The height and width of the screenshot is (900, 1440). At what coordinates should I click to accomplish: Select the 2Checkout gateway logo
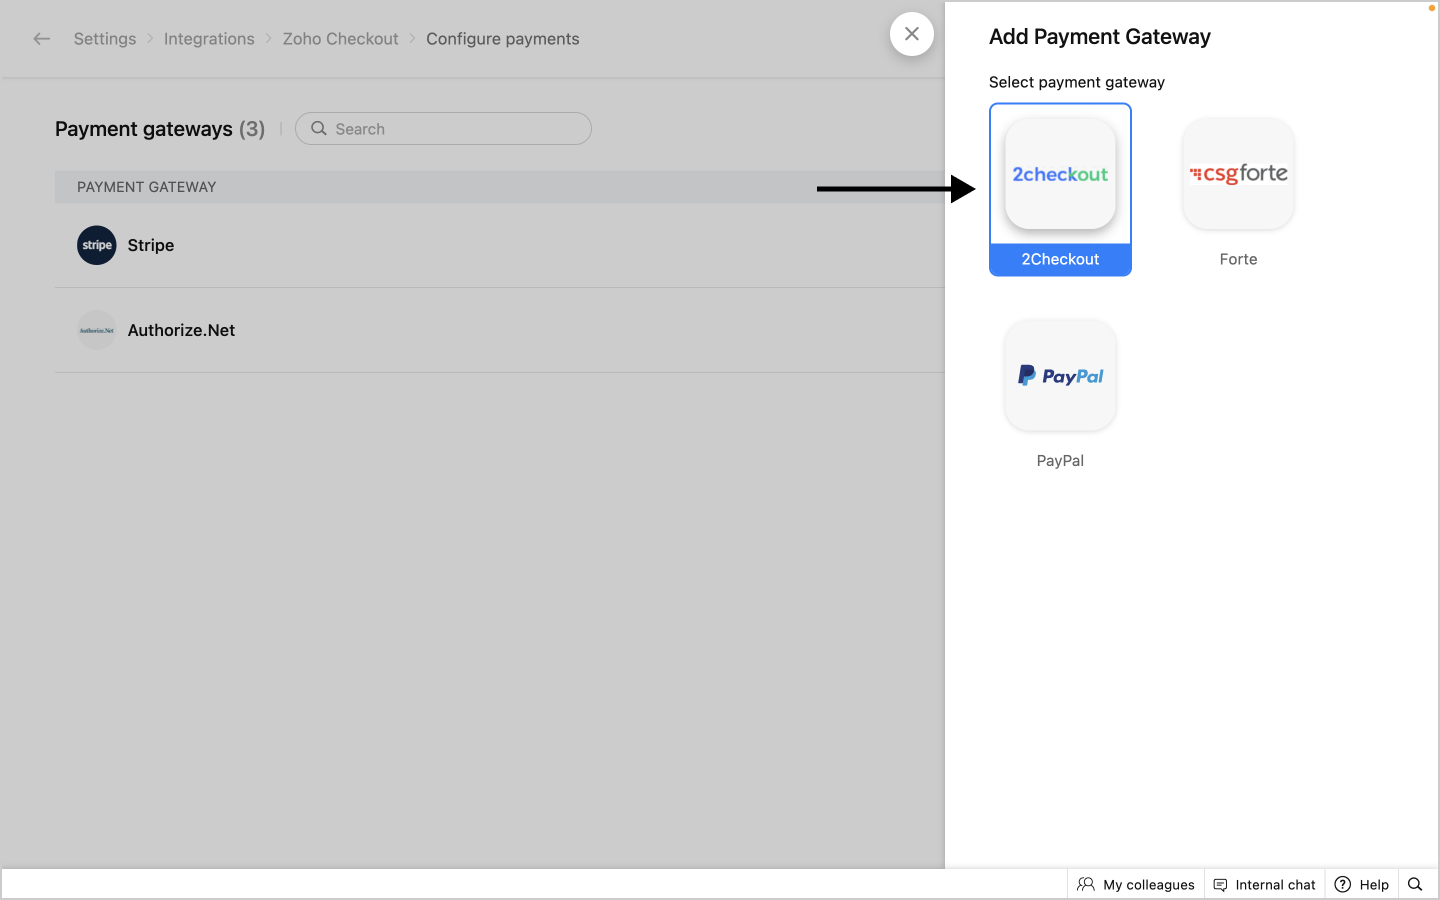(1060, 174)
